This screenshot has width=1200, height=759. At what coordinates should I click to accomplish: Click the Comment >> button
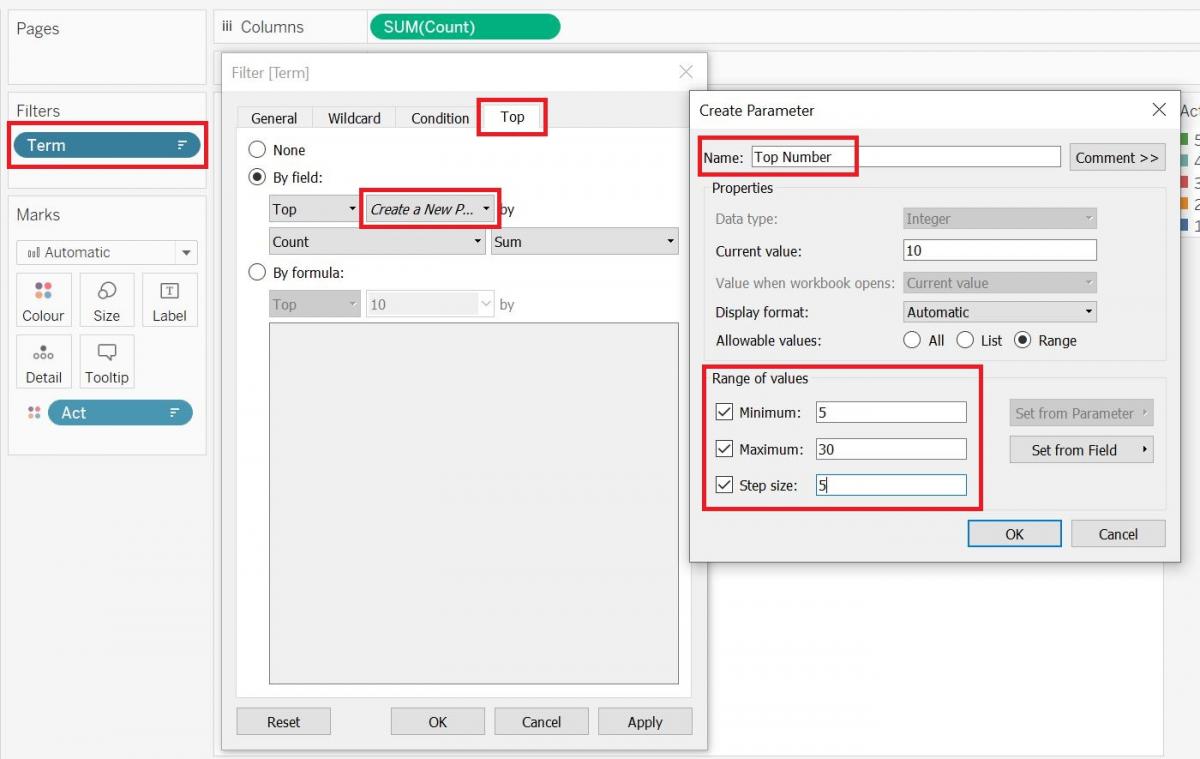(x=1117, y=157)
